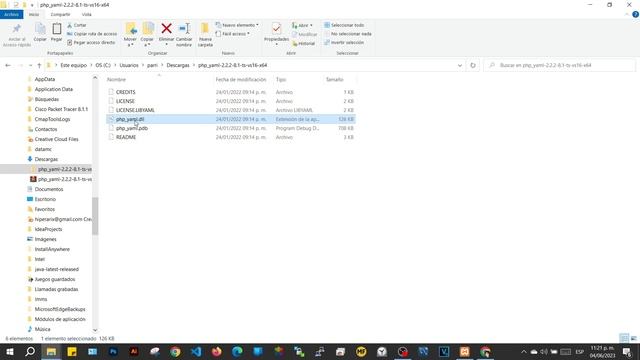This screenshot has width=640, height=360.
Task: Switch to the Vista ribbon tab
Action: (87, 14)
